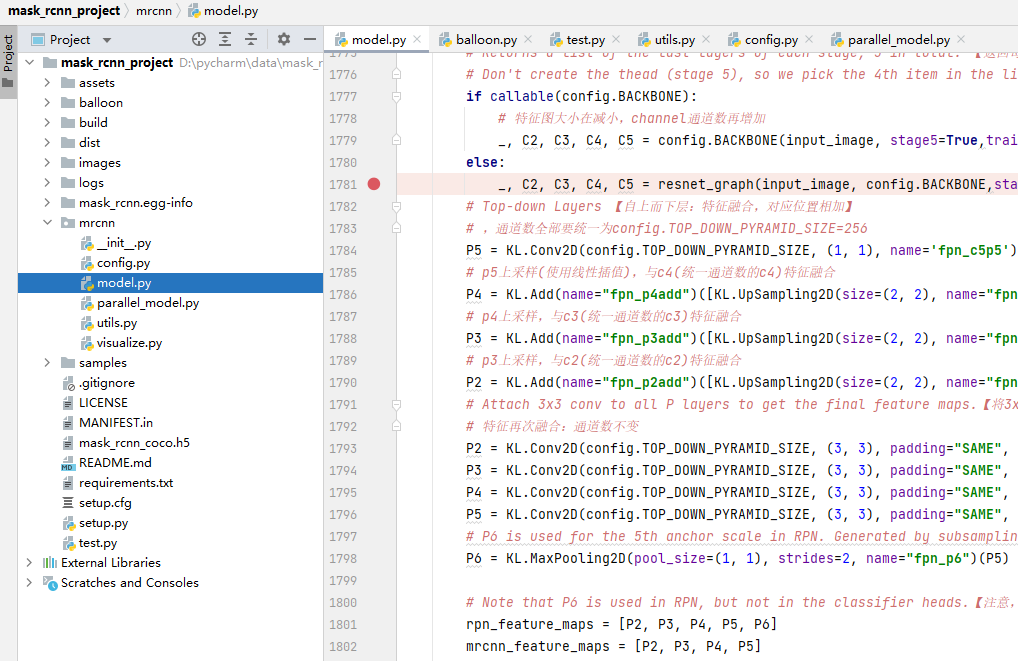
Task: Switch to the utils.py editor tab
Action: (x=675, y=40)
